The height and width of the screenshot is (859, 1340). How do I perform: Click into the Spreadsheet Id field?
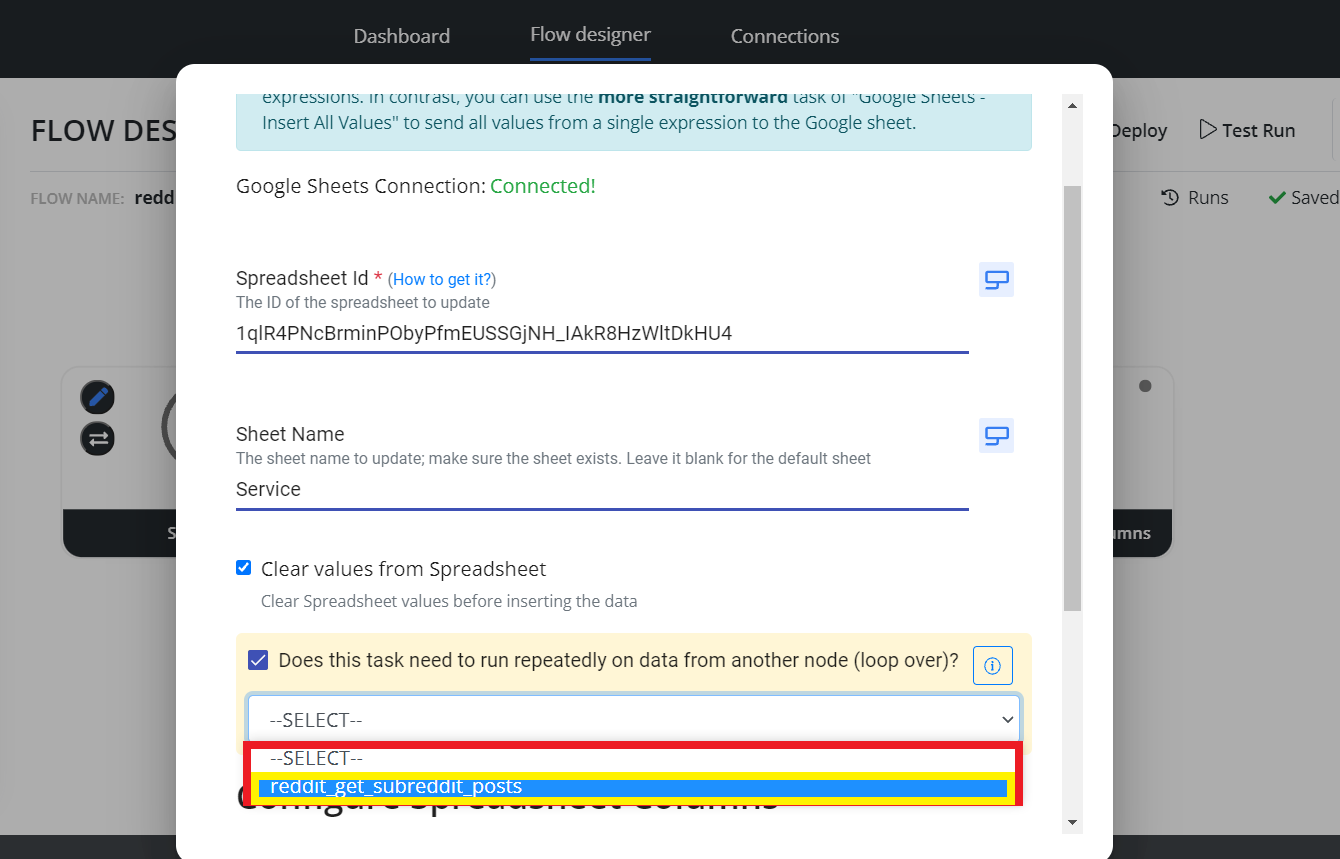coord(602,333)
